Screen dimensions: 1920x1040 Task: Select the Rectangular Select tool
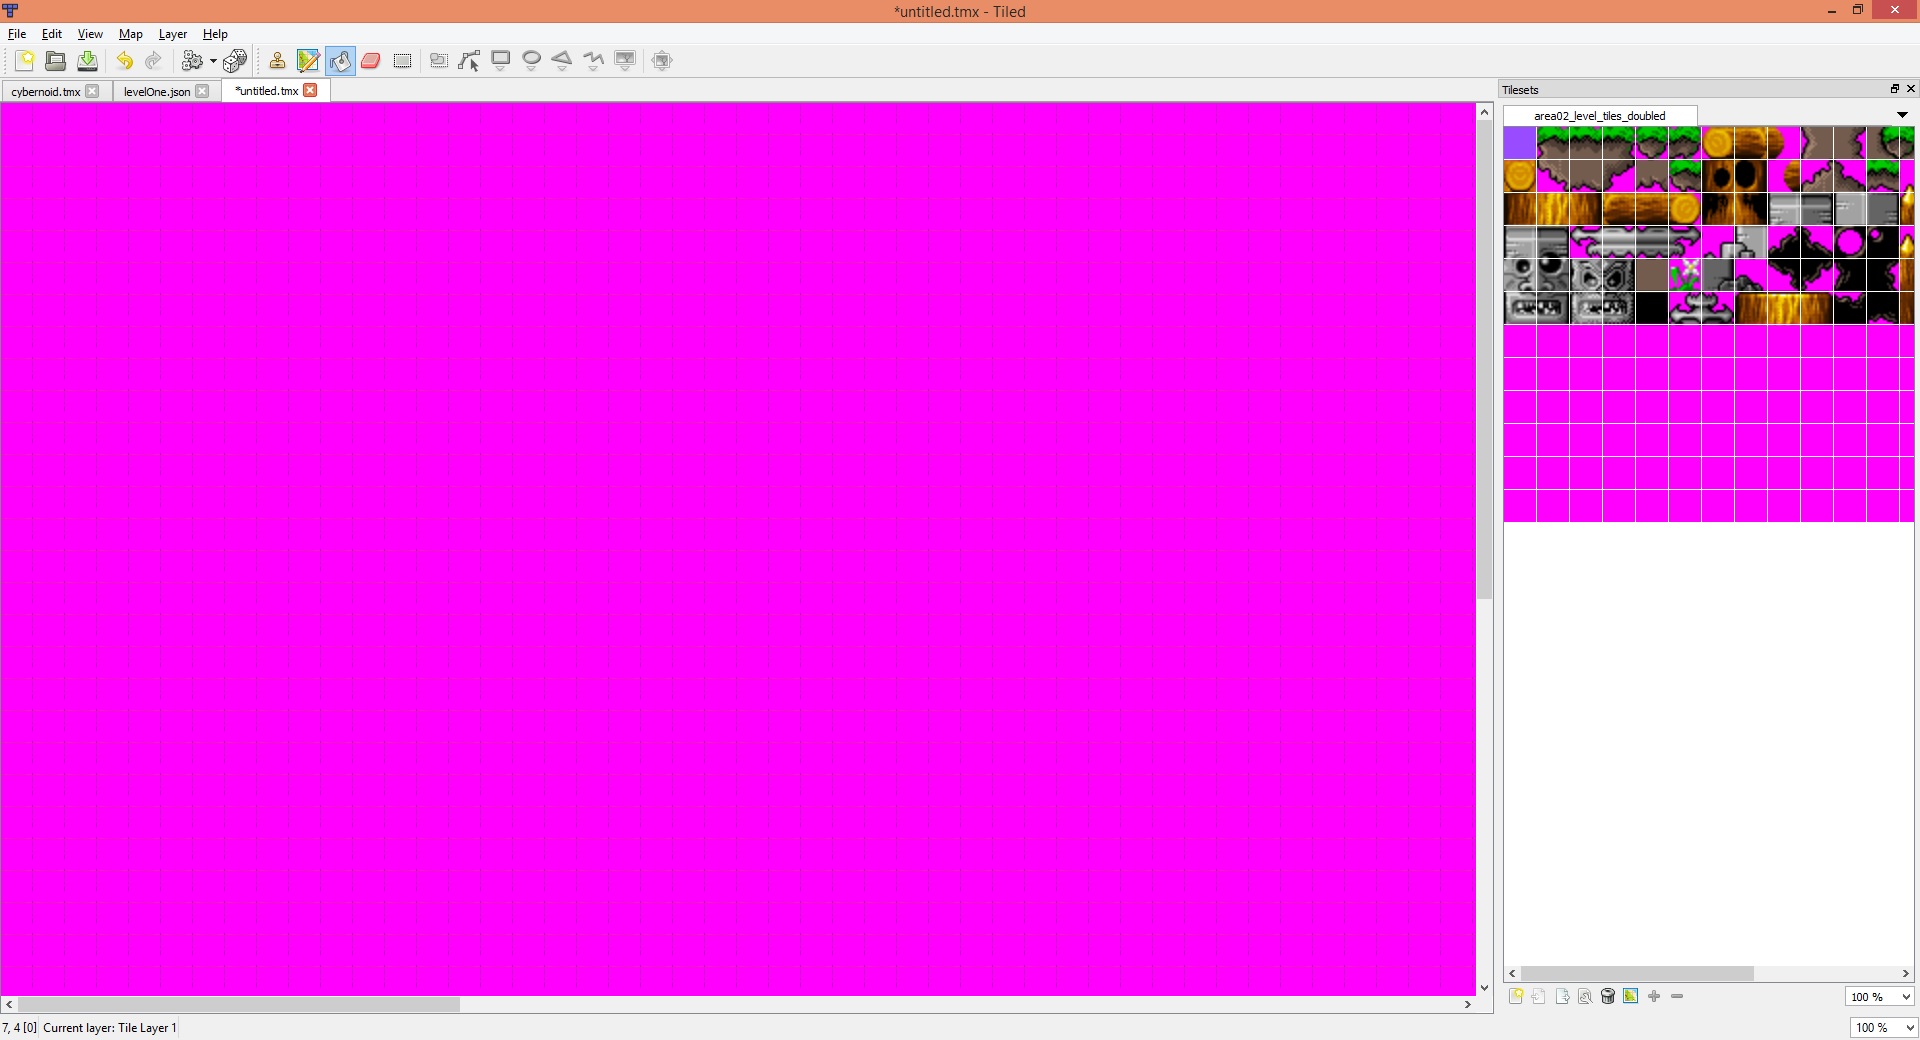402,61
